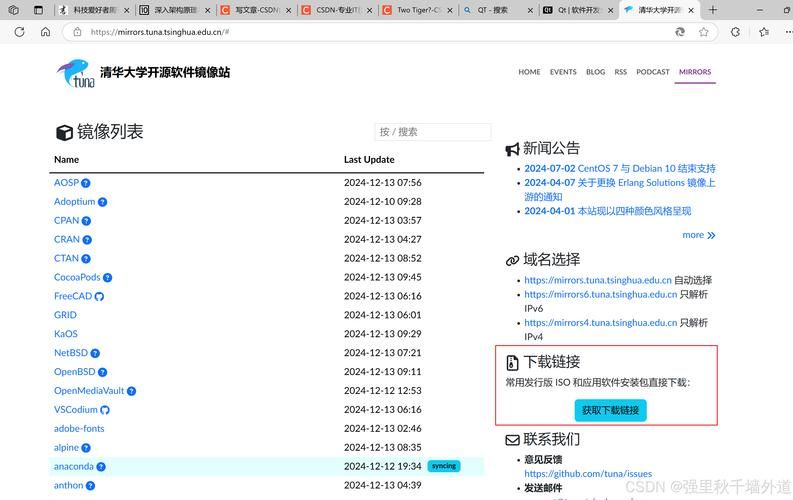Open NetBSD help question icon
This screenshot has width=793, height=500.
pyautogui.click(x=95, y=353)
